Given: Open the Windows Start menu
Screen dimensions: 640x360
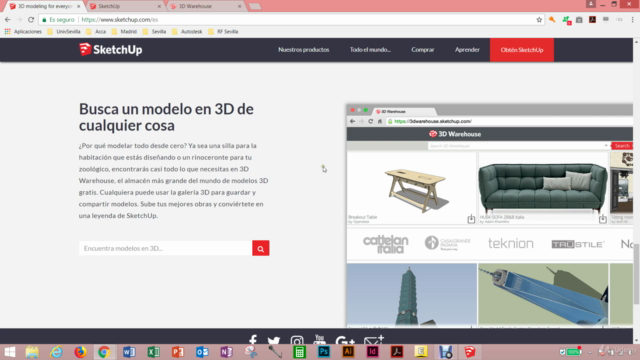Looking at the screenshot, I should point(10,352).
